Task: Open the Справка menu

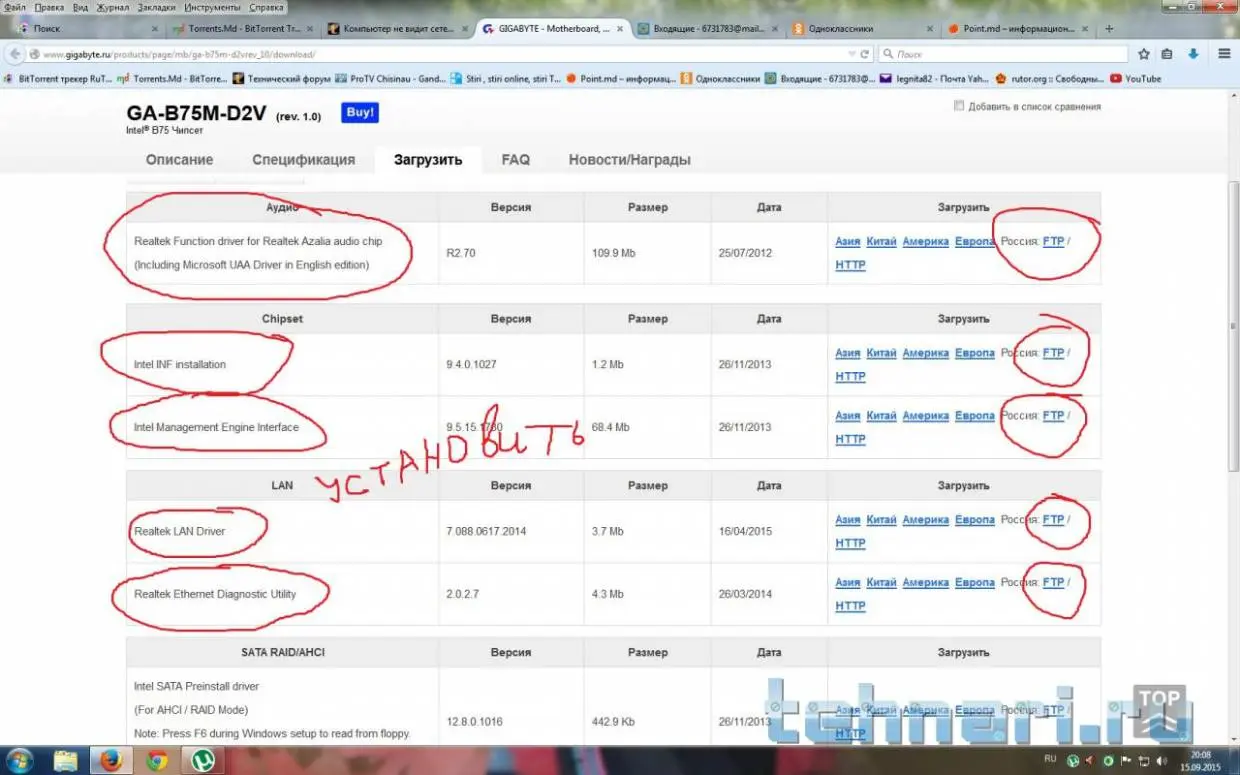Action: coord(266,7)
